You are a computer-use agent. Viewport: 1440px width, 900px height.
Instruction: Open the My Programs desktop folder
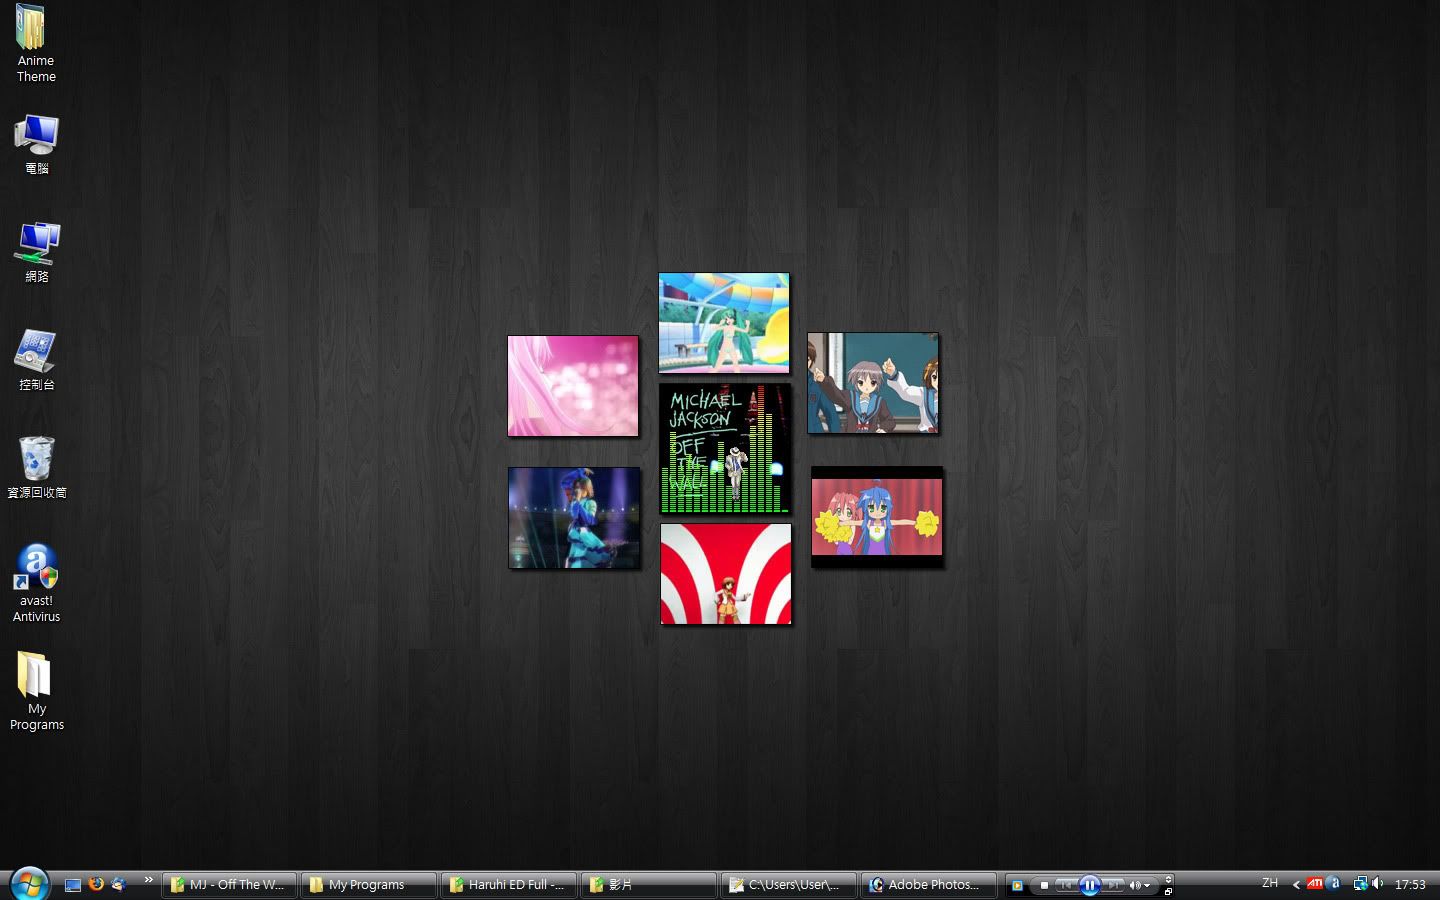pos(36,691)
